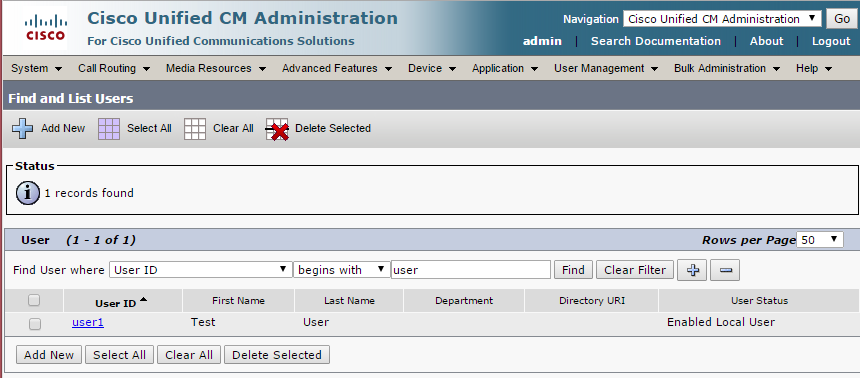This screenshot has height=378, width=860.
Task: Check the header select-all checkbox
Action: [34, 300]
